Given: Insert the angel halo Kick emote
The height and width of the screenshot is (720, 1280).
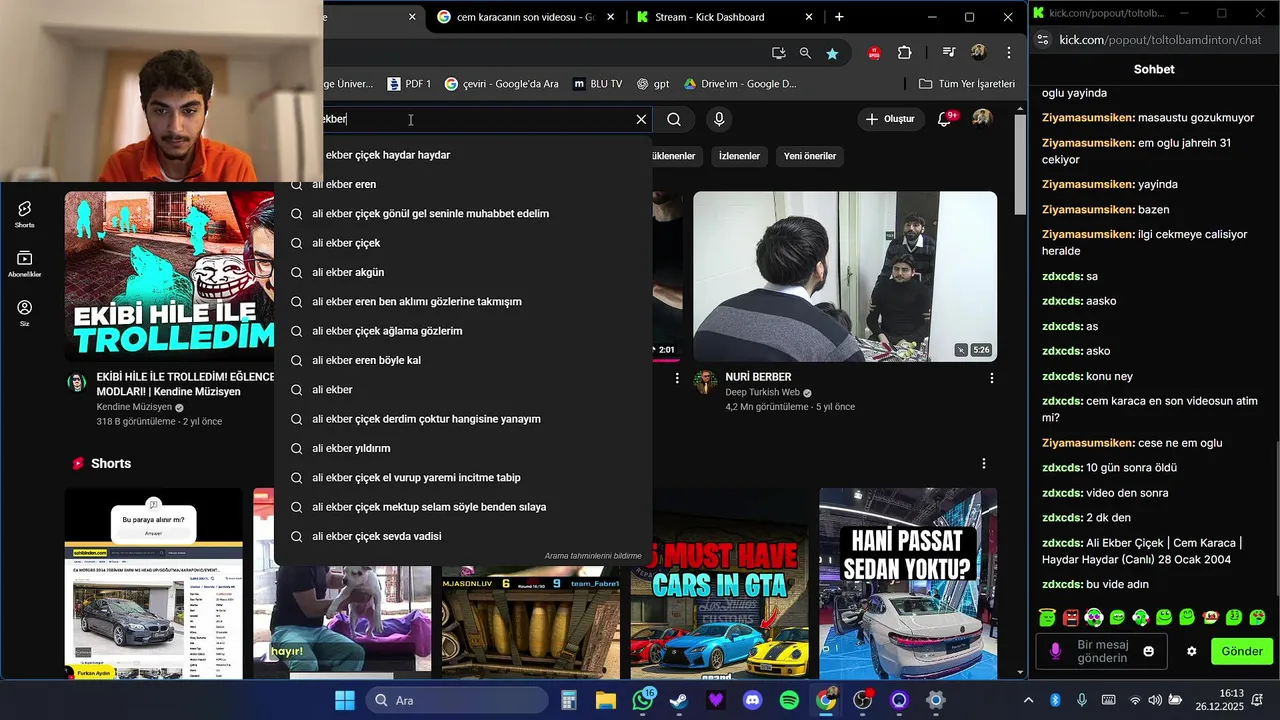Looking at the screenshot, I should [1047, 618].
